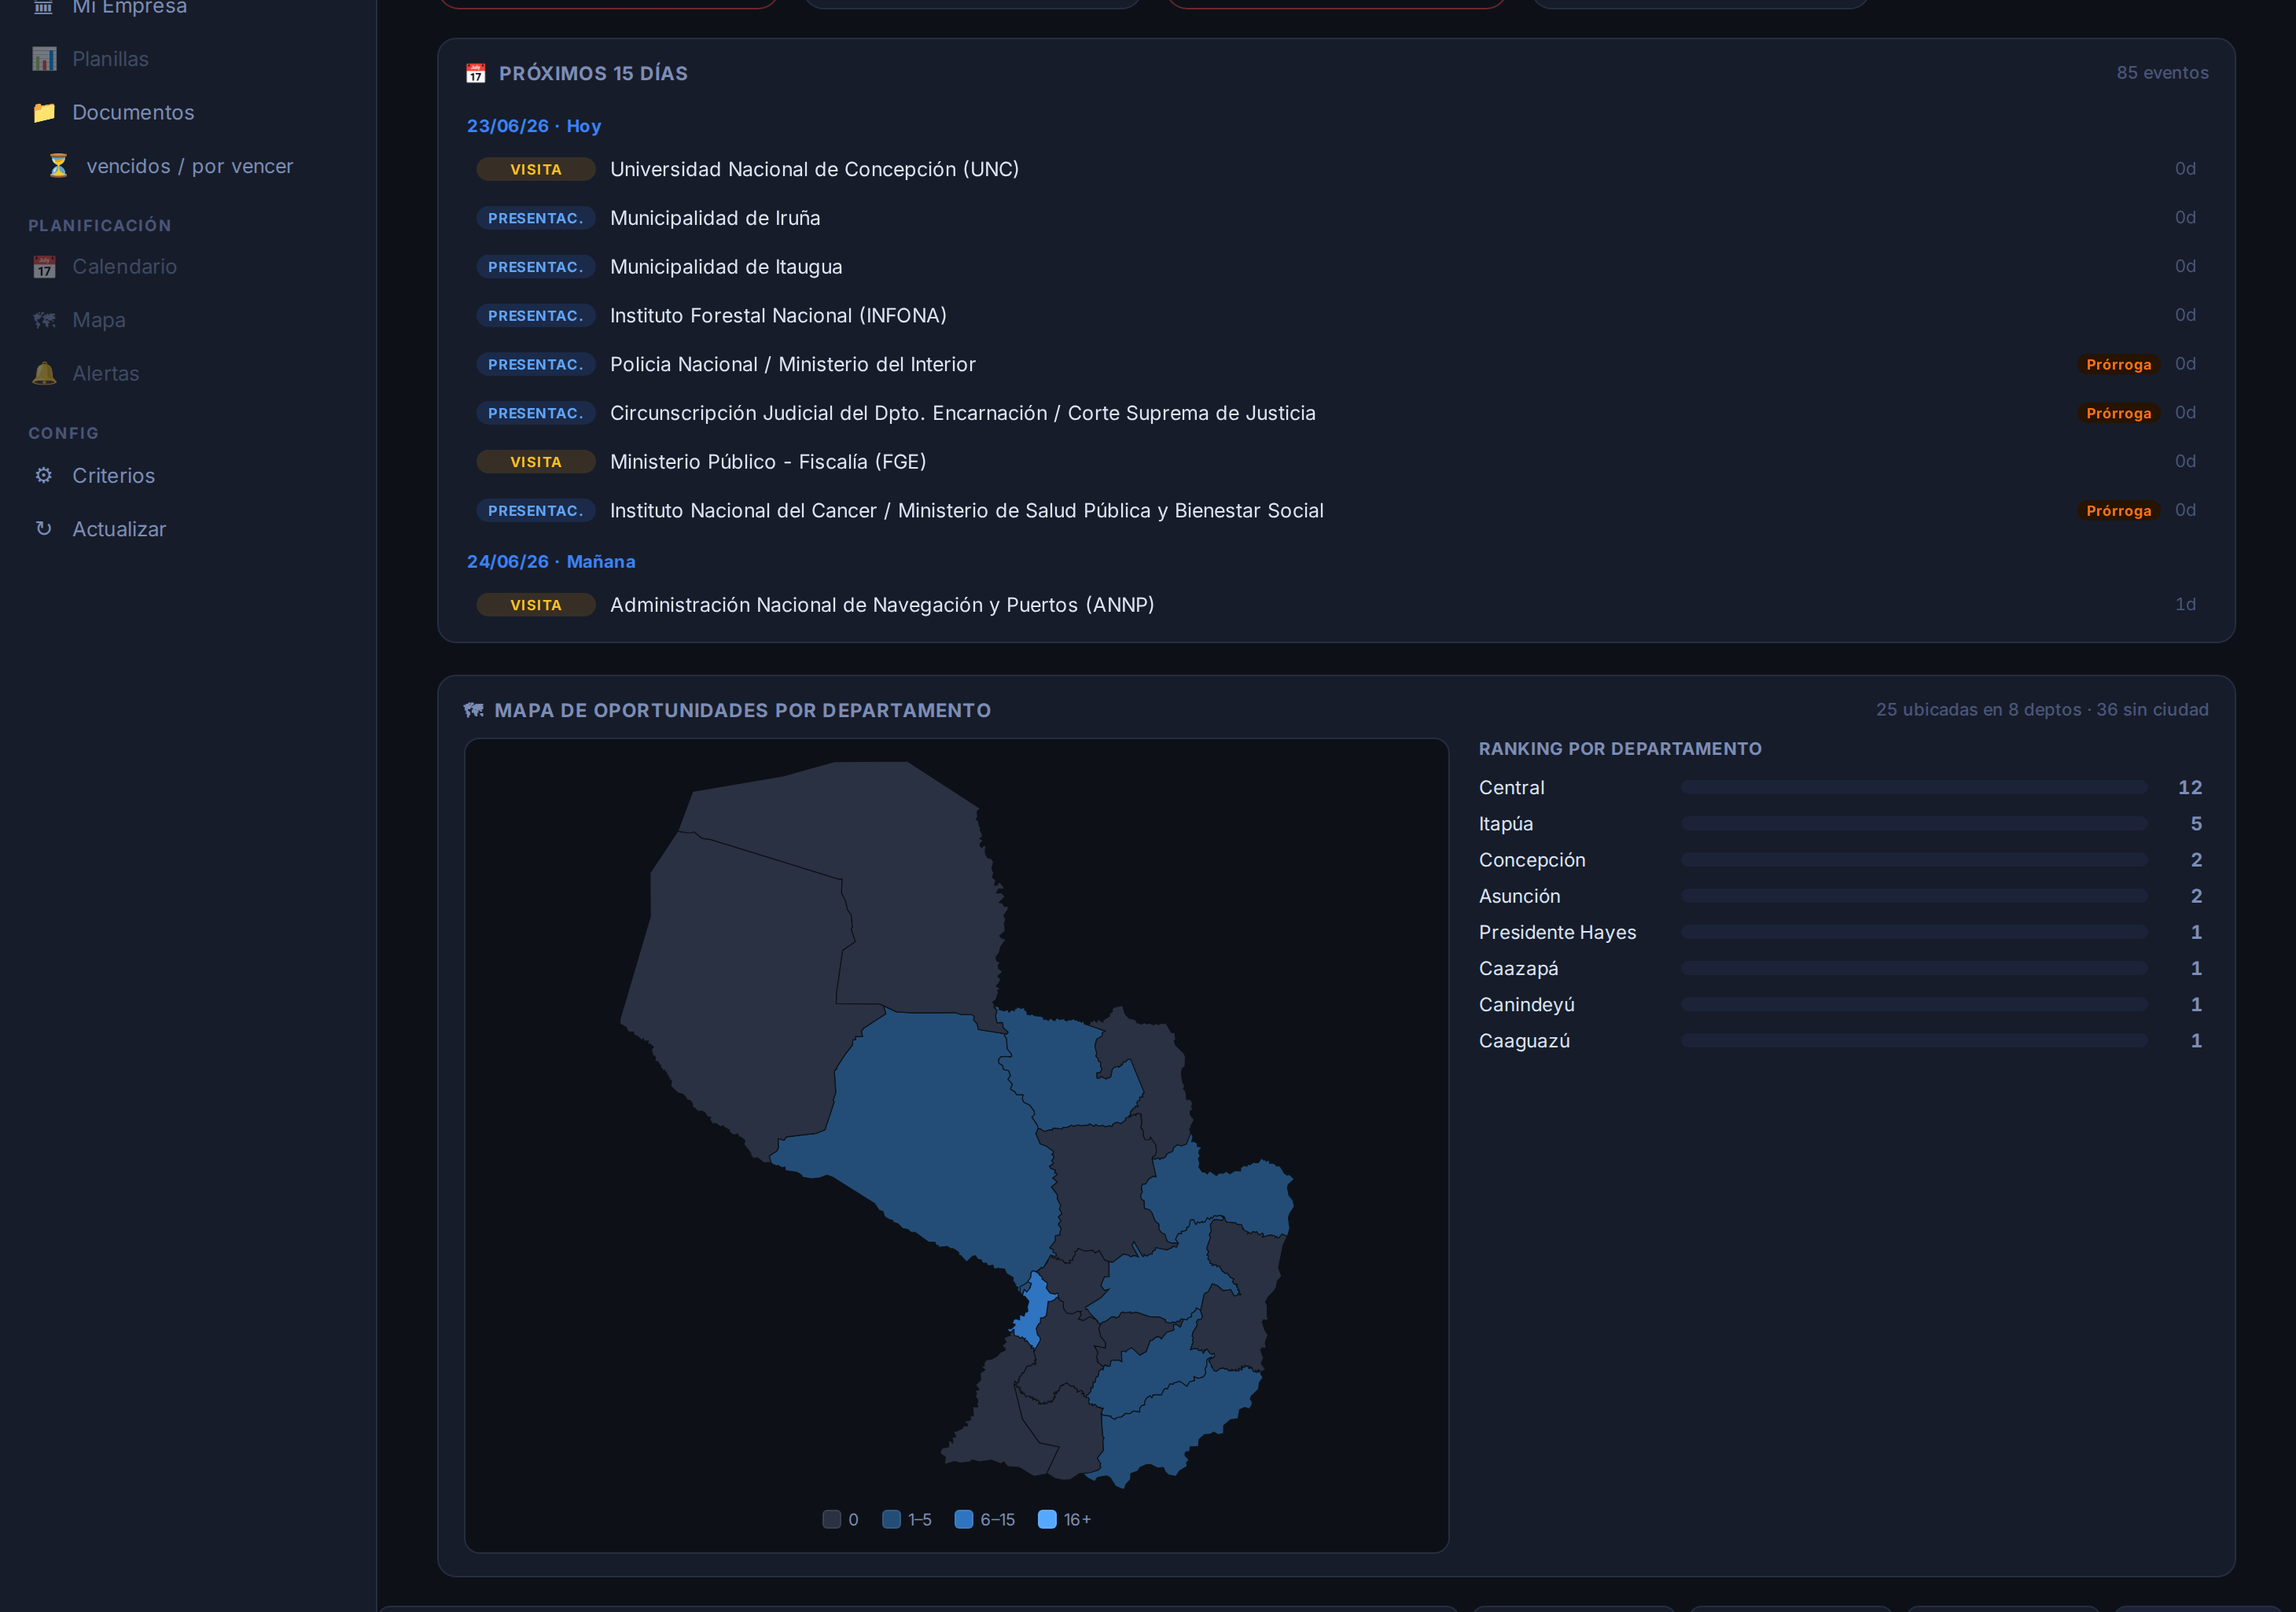Click VISITA badge for Ministerio Público
Viewport: 2296px width, 1612px height.
[536, 462]
